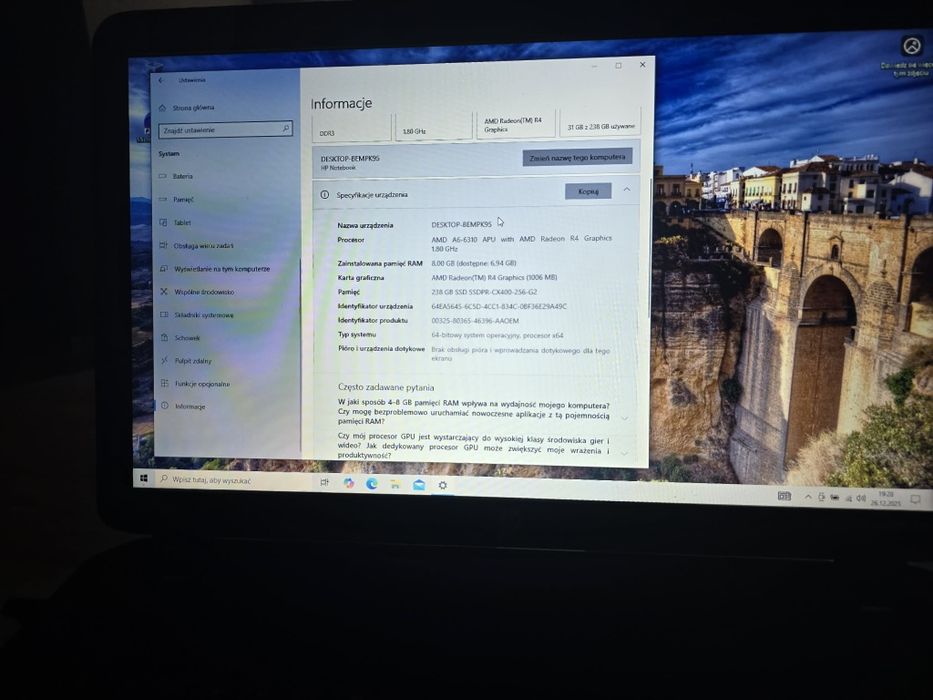Click the 31 GB z 238 GB używane card
This screenshot has height=700, width=933.
[x=600, y=122]
